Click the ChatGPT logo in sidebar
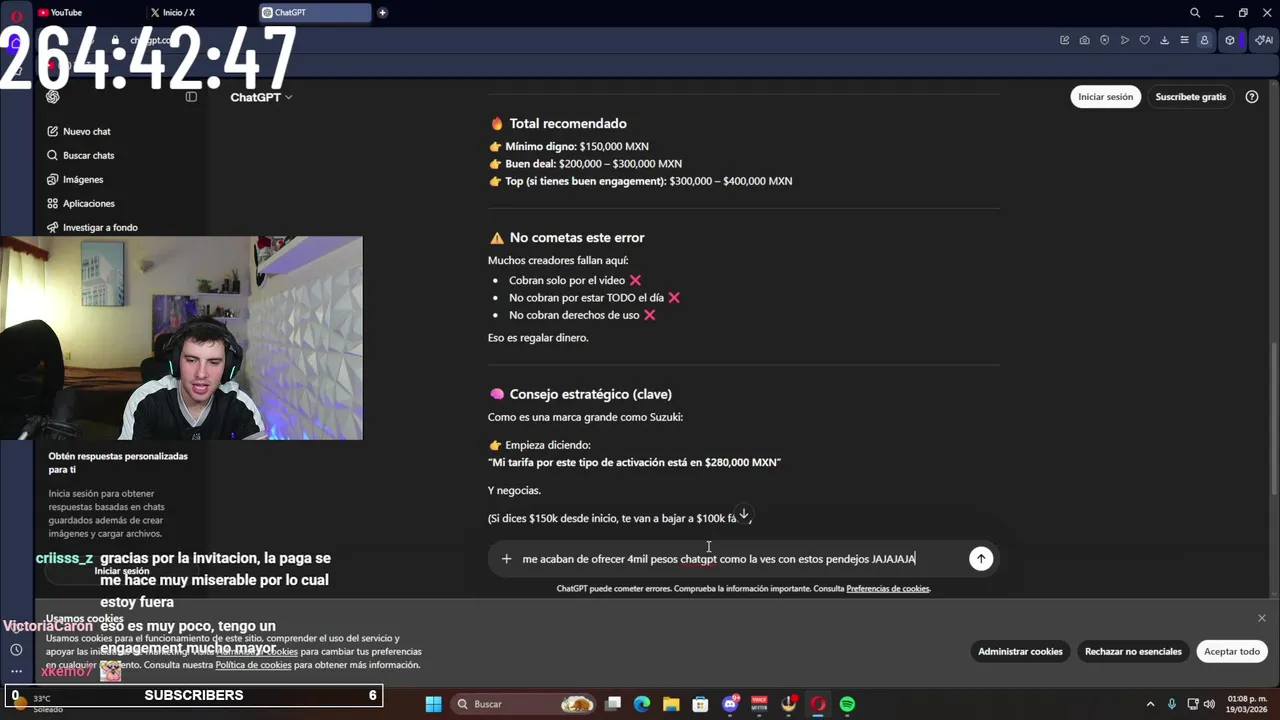 point(53,97)
